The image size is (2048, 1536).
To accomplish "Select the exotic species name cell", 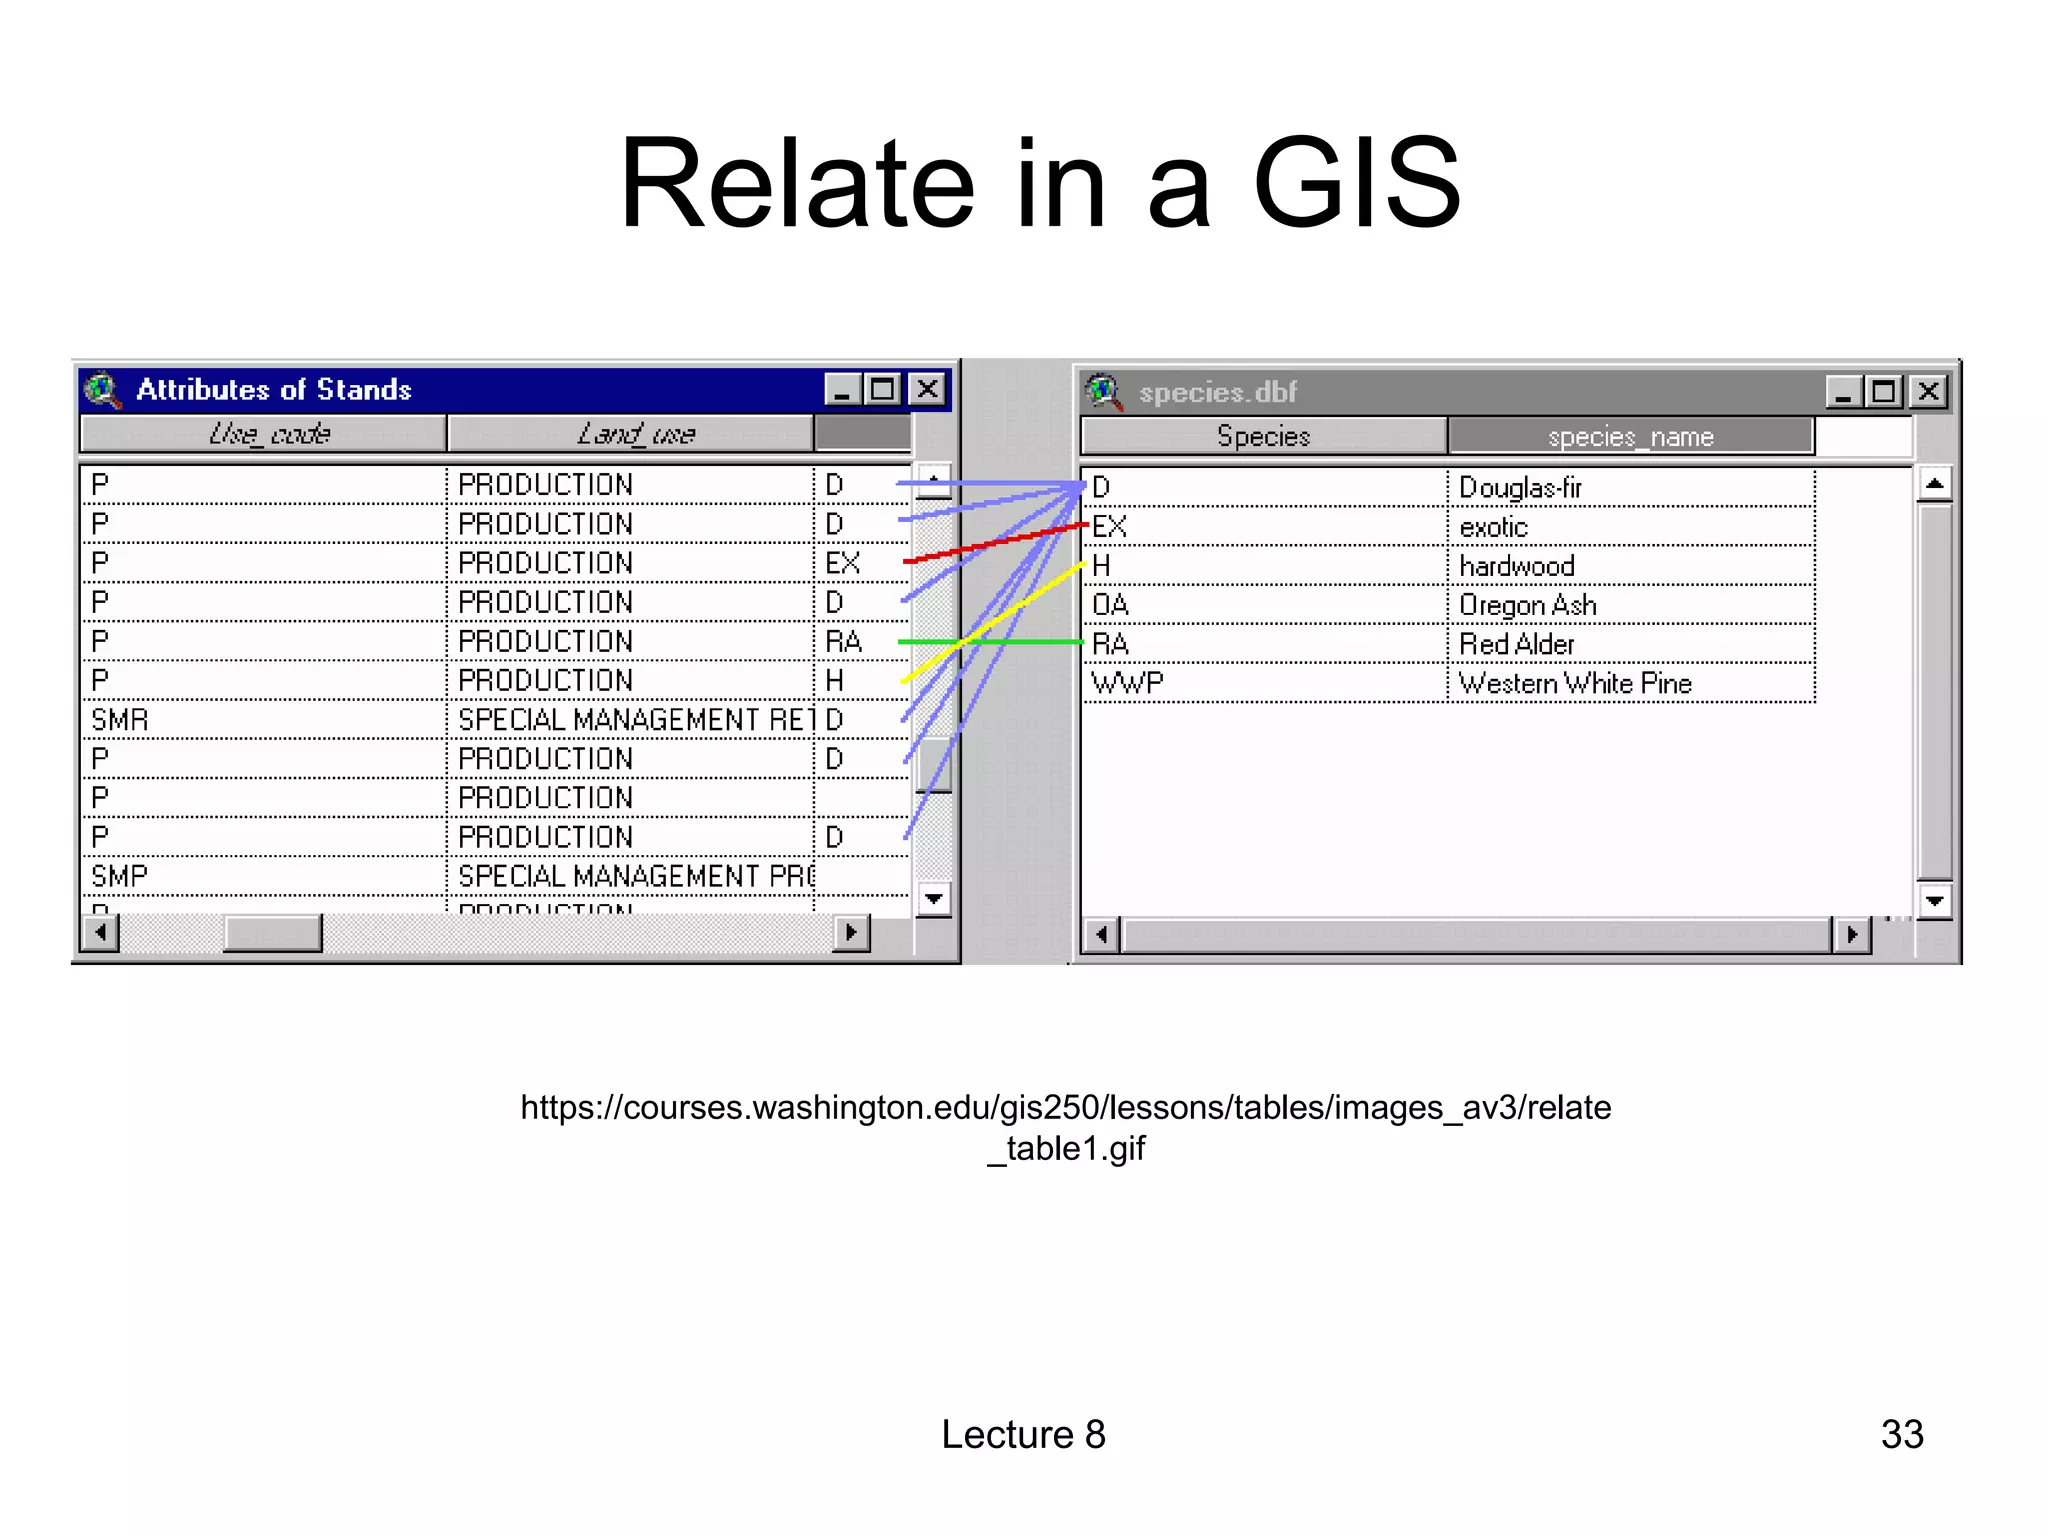I will [1631, 526].
